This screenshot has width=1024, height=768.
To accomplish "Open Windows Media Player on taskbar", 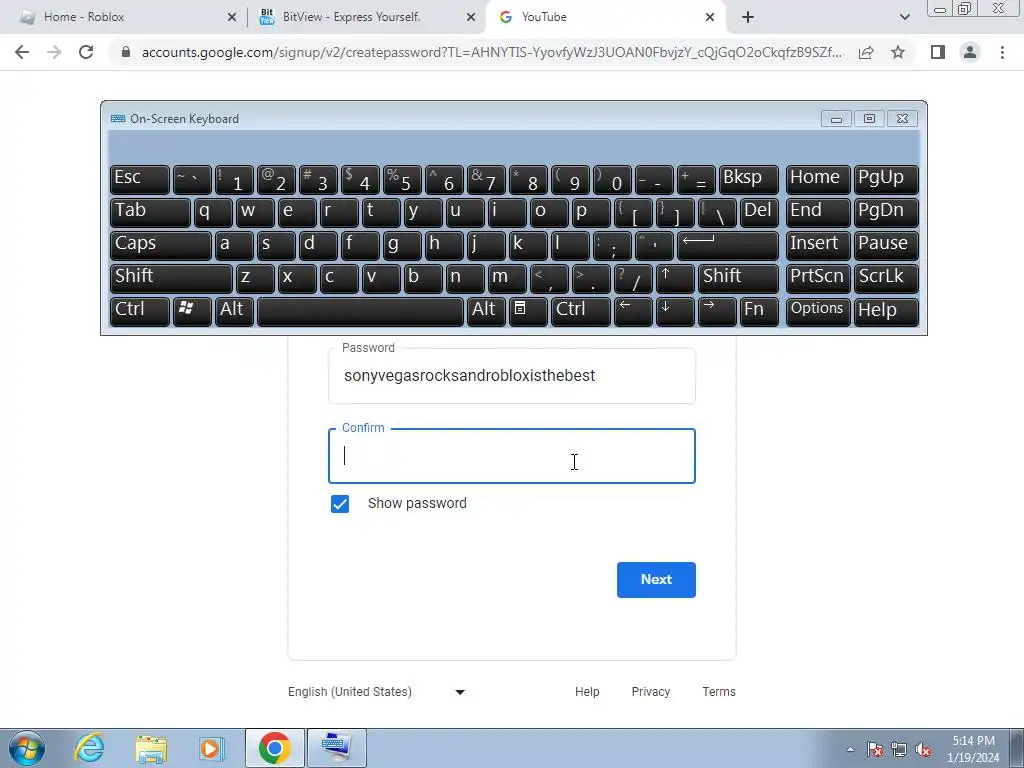I will click(x=211, y=748).
